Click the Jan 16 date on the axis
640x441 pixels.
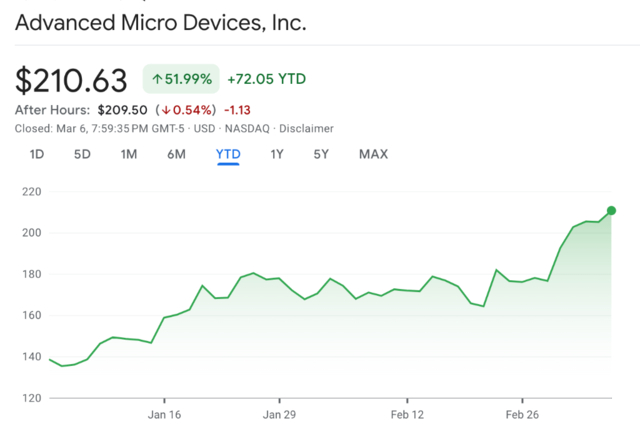[x=164, y=414]
